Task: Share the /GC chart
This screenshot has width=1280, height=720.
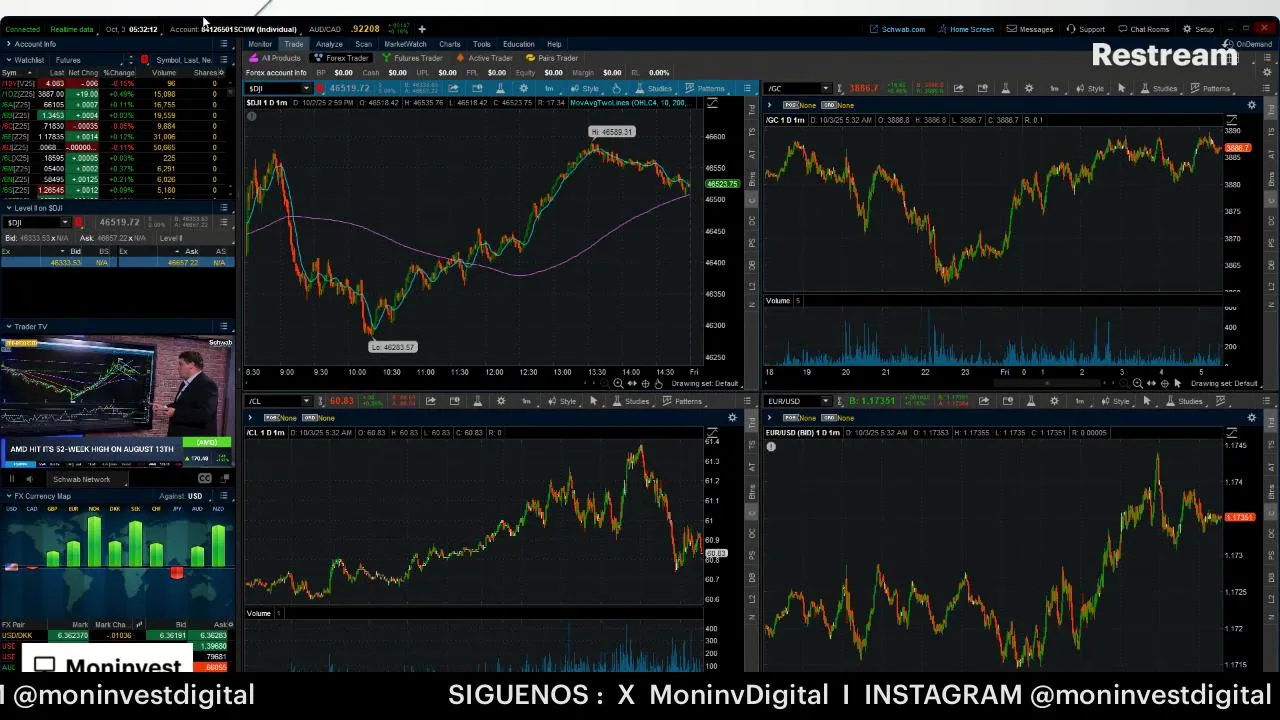Action: click(958, 89)
